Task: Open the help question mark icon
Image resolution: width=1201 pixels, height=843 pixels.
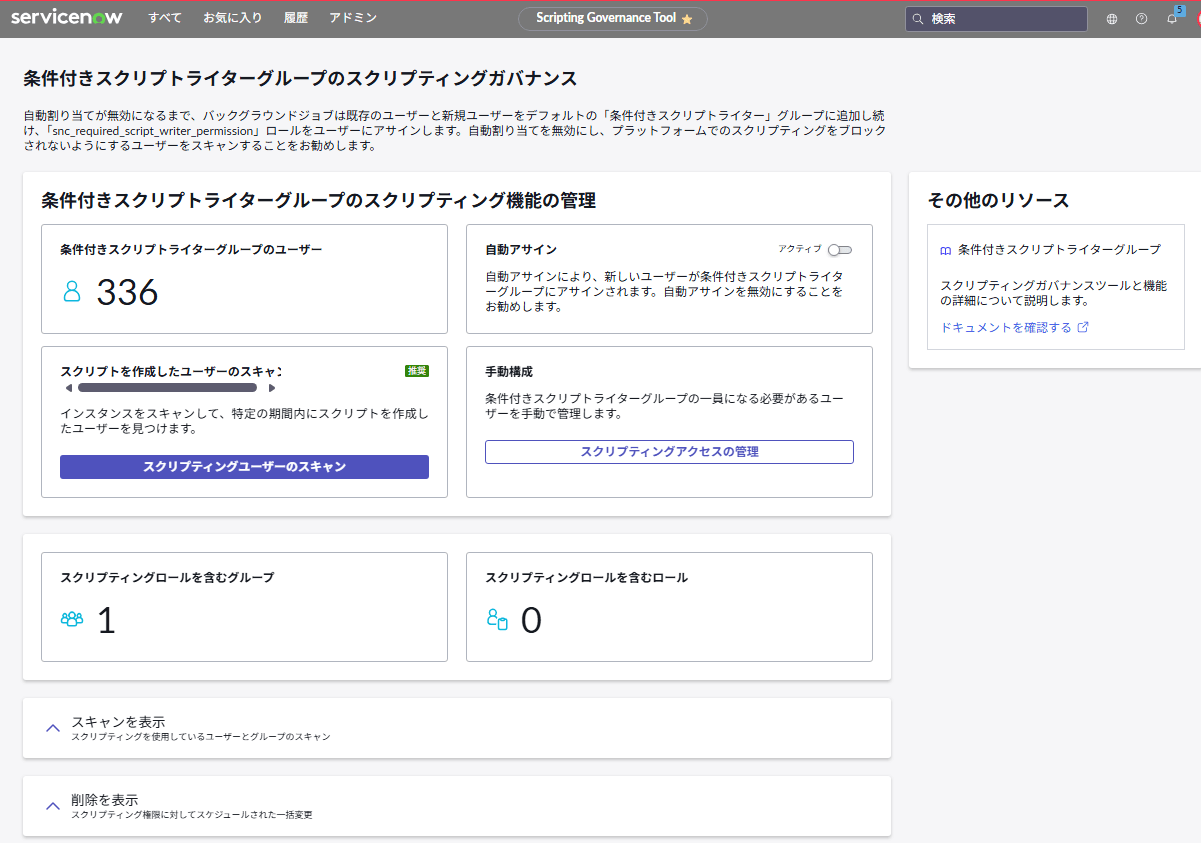Action: pyautogui.click(x=1141, y=19)
